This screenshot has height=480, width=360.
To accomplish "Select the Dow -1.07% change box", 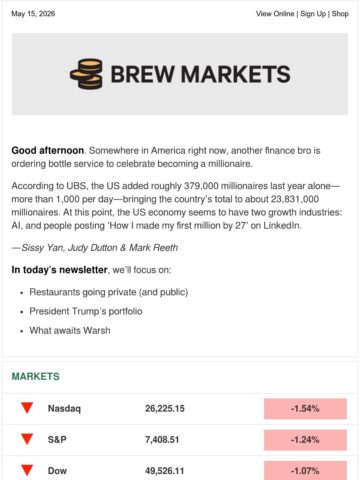I will click(x=305, y=471).
